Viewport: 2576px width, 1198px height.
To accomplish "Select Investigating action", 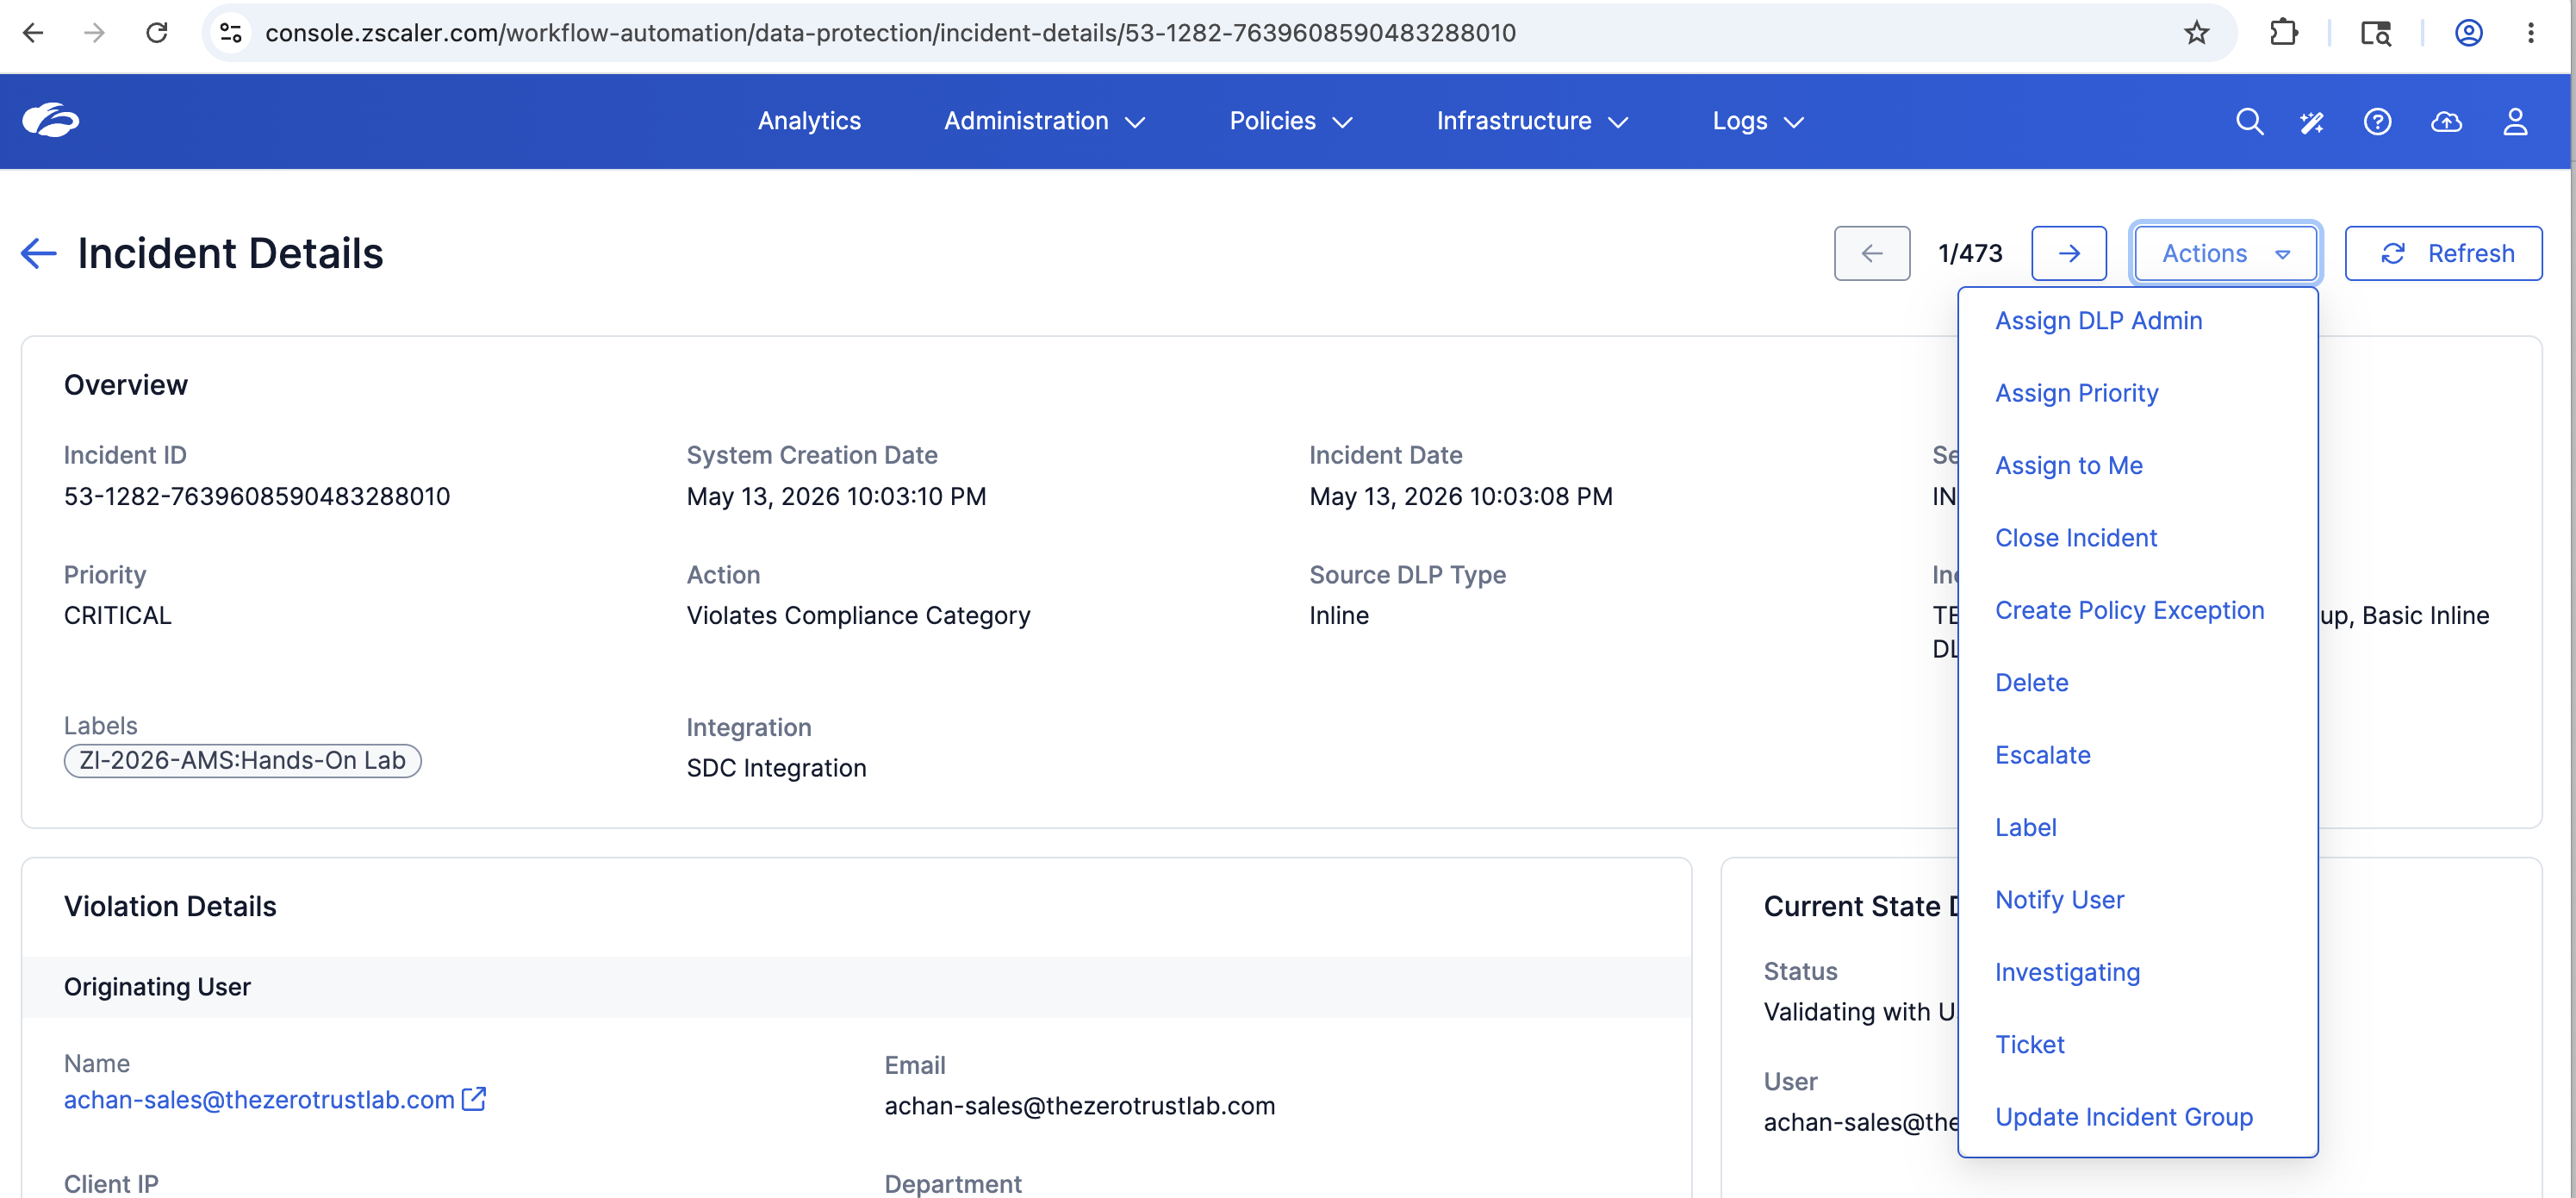I will 2067,972.
